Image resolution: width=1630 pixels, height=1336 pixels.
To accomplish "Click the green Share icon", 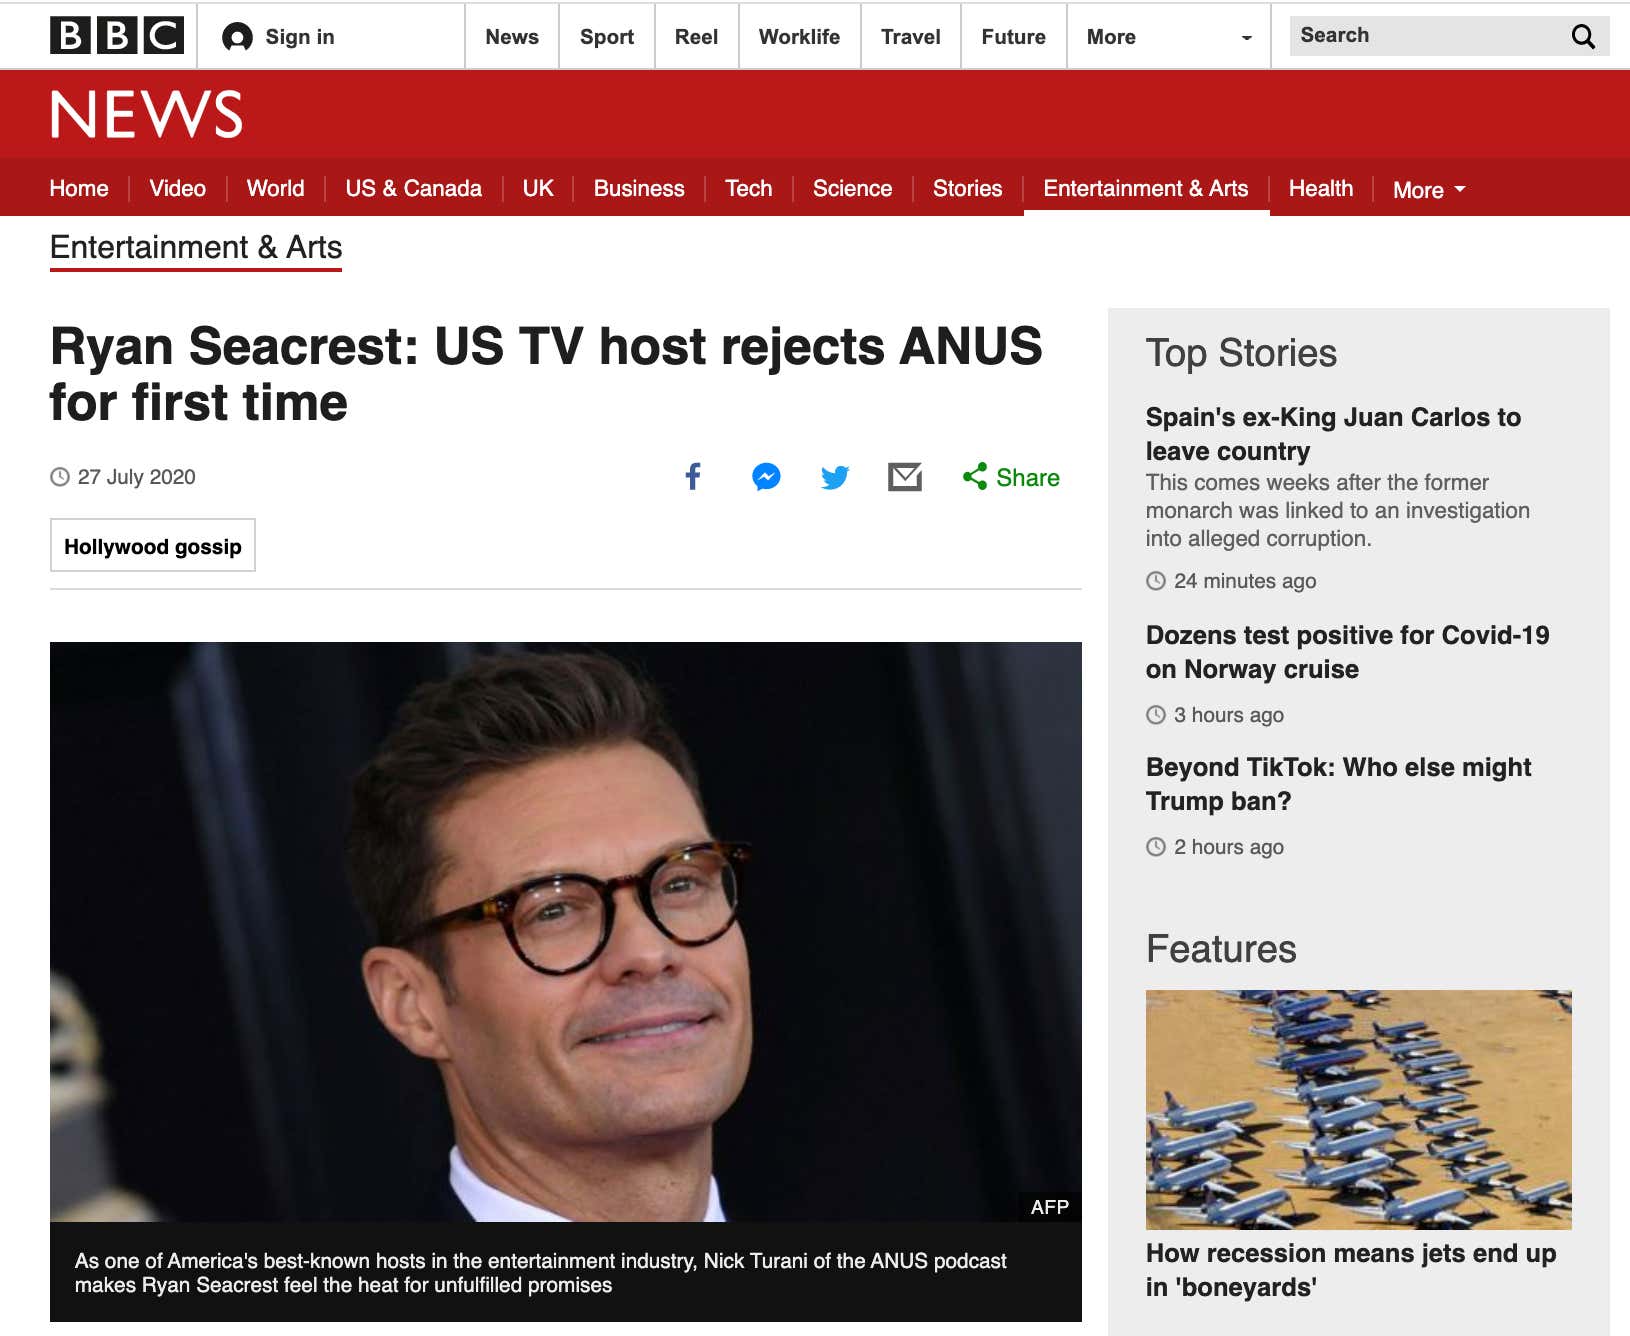I will pos(975,477).
